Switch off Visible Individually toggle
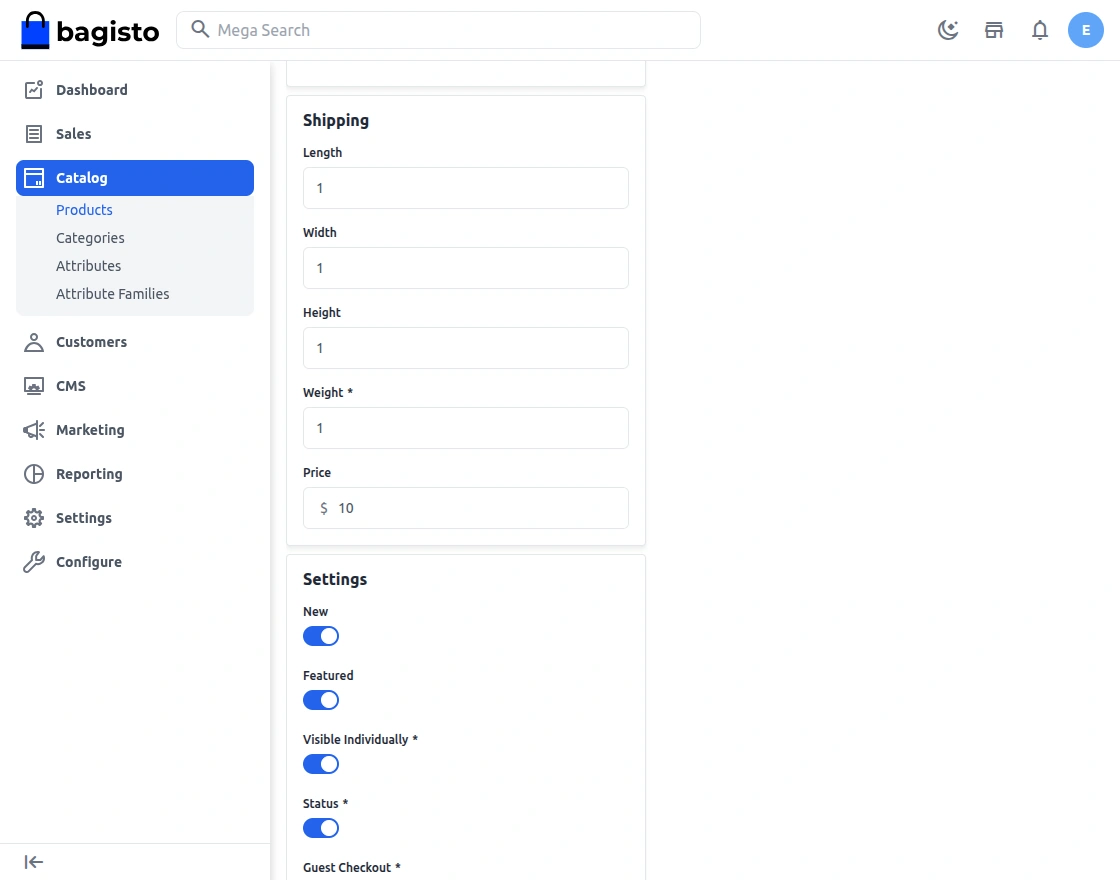The width and height of the screenshot is (1120, 880). [321, 764]
